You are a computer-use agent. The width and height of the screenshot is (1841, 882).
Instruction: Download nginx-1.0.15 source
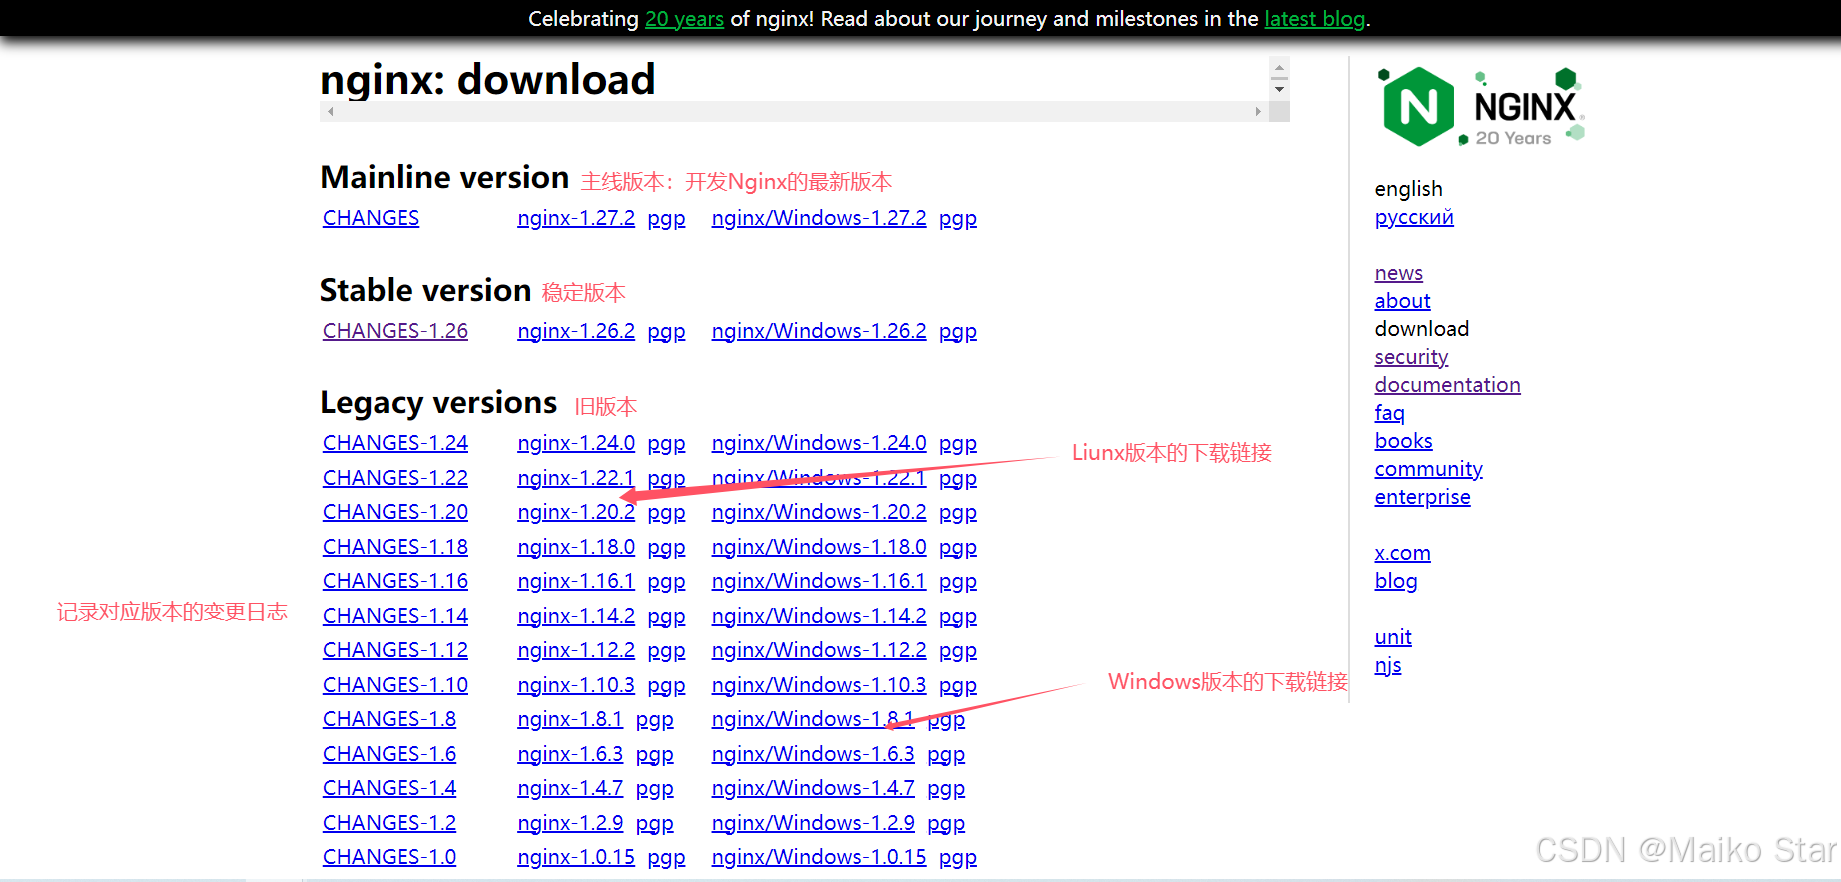tap(576, 857)
